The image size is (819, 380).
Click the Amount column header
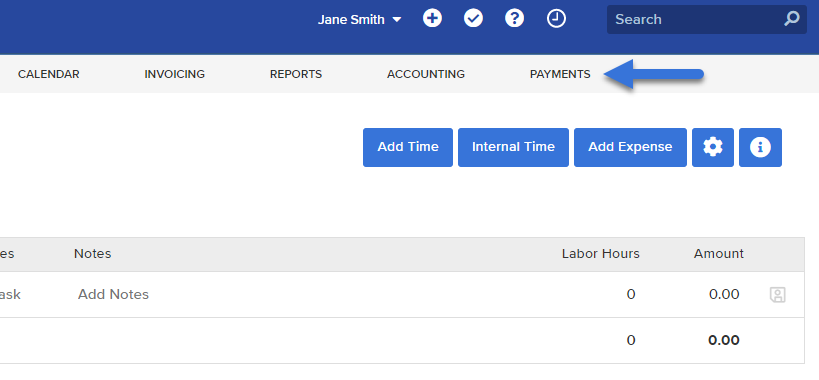[x=719, y=254]
